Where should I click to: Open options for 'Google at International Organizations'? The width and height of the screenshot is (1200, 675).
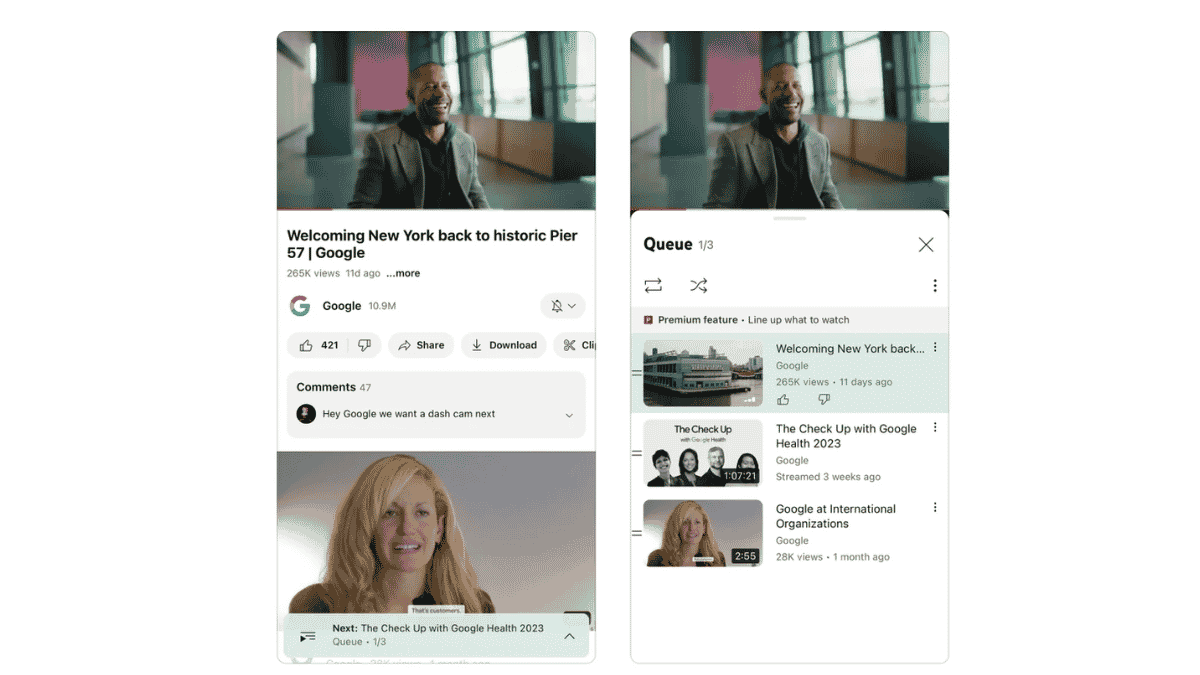click(x=935, y=508)
